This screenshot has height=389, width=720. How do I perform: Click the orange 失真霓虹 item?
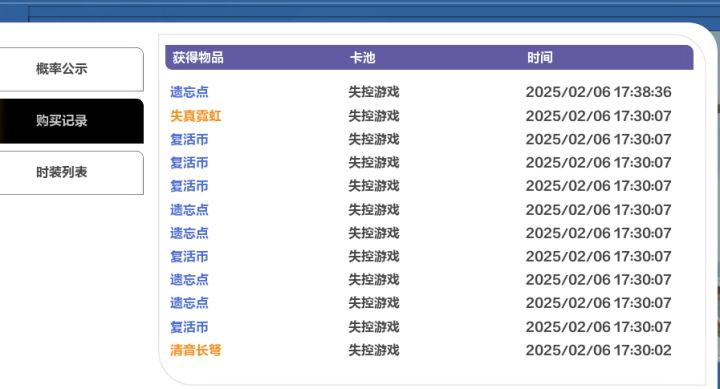coord(196,116)
